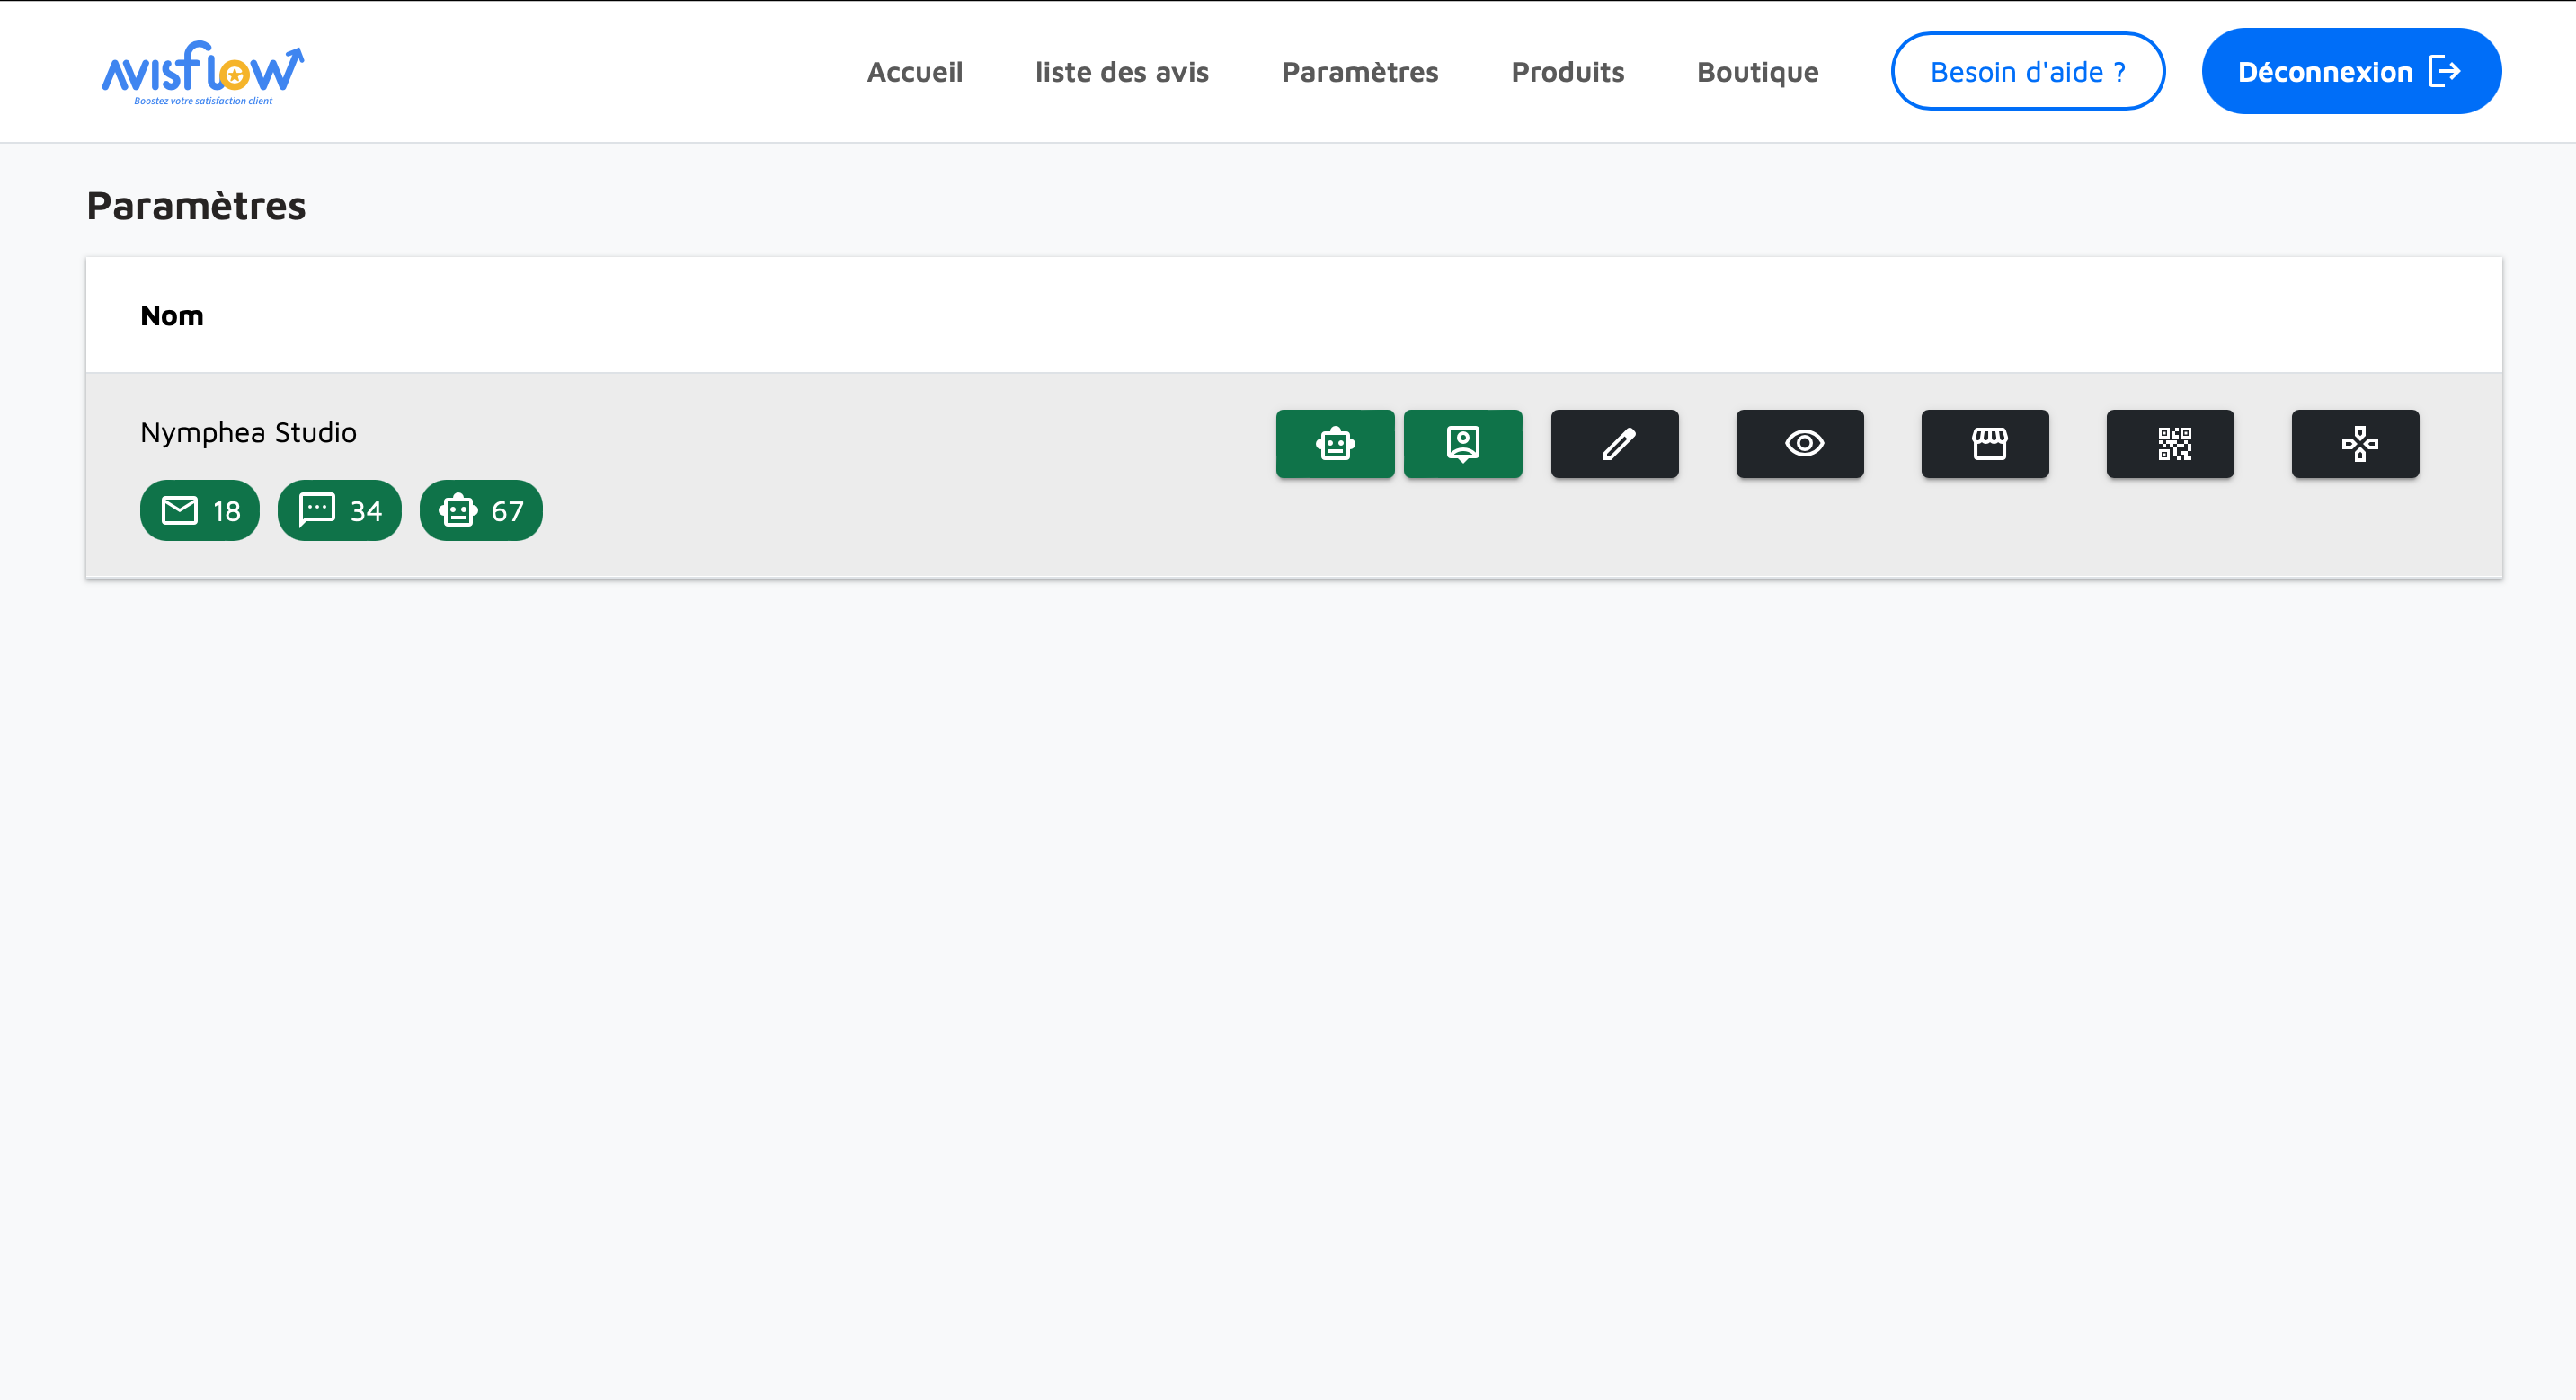This screenshot has width=2576, height=1400.
Task: Click the Besoin d'aide ? button
Action: click(x=2027, y=72)
